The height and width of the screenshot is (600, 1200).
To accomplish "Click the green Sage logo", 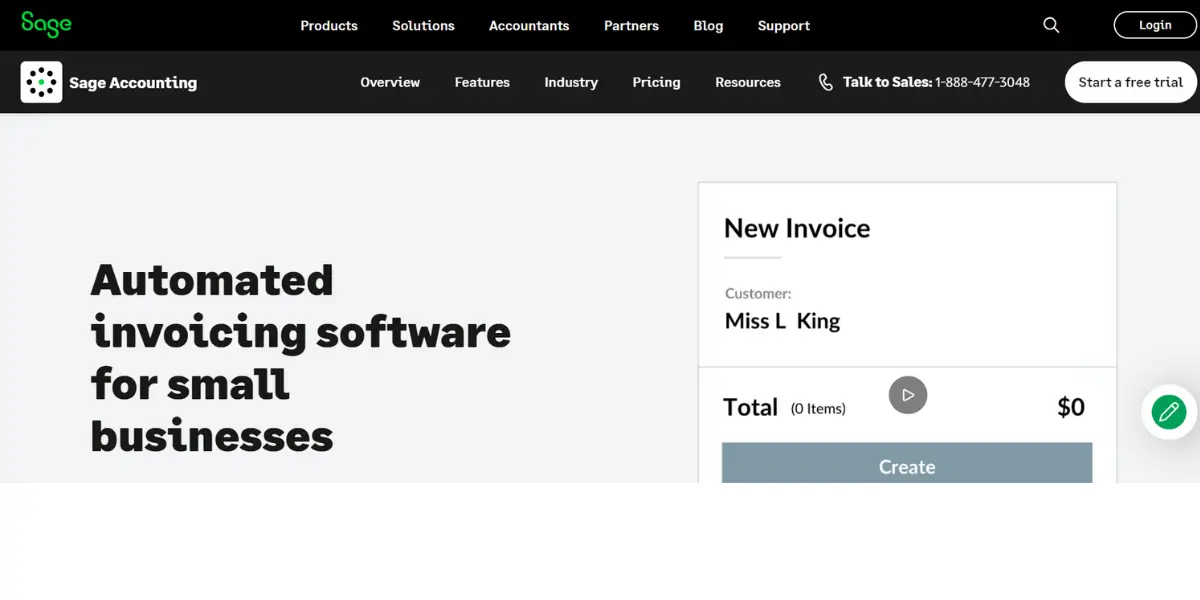I will click(46, 24).
